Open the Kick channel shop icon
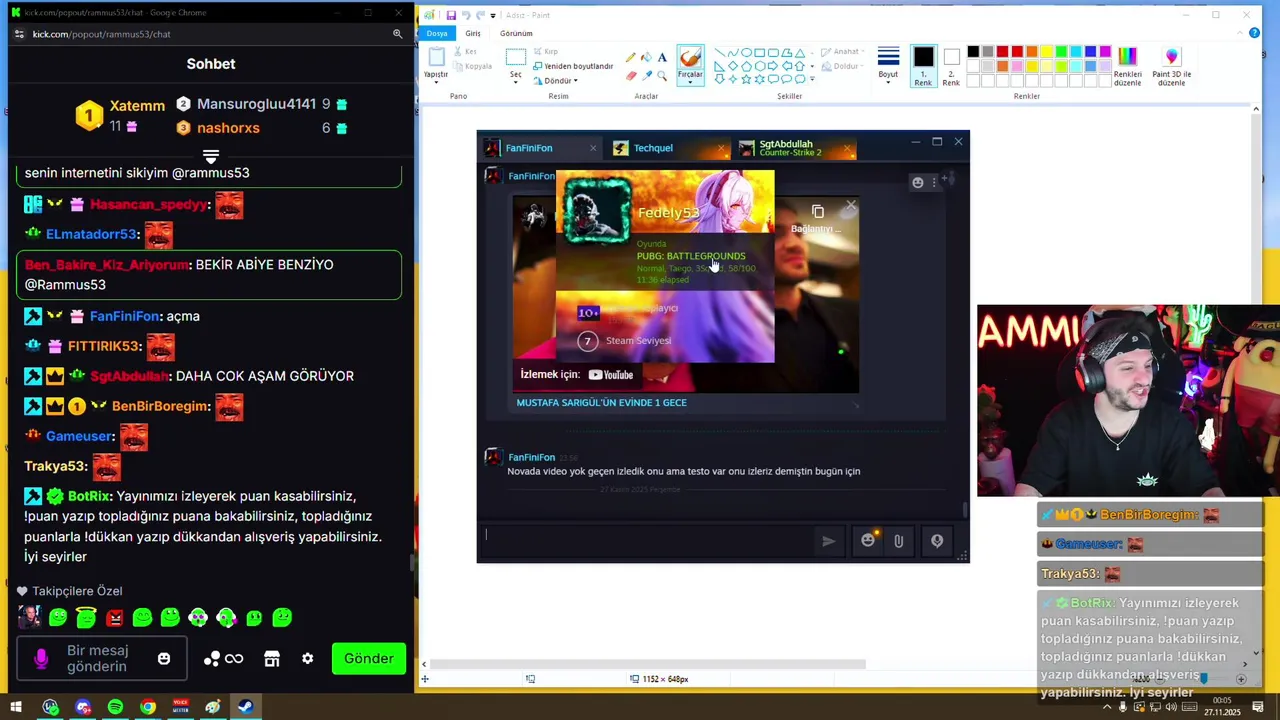 271,659
